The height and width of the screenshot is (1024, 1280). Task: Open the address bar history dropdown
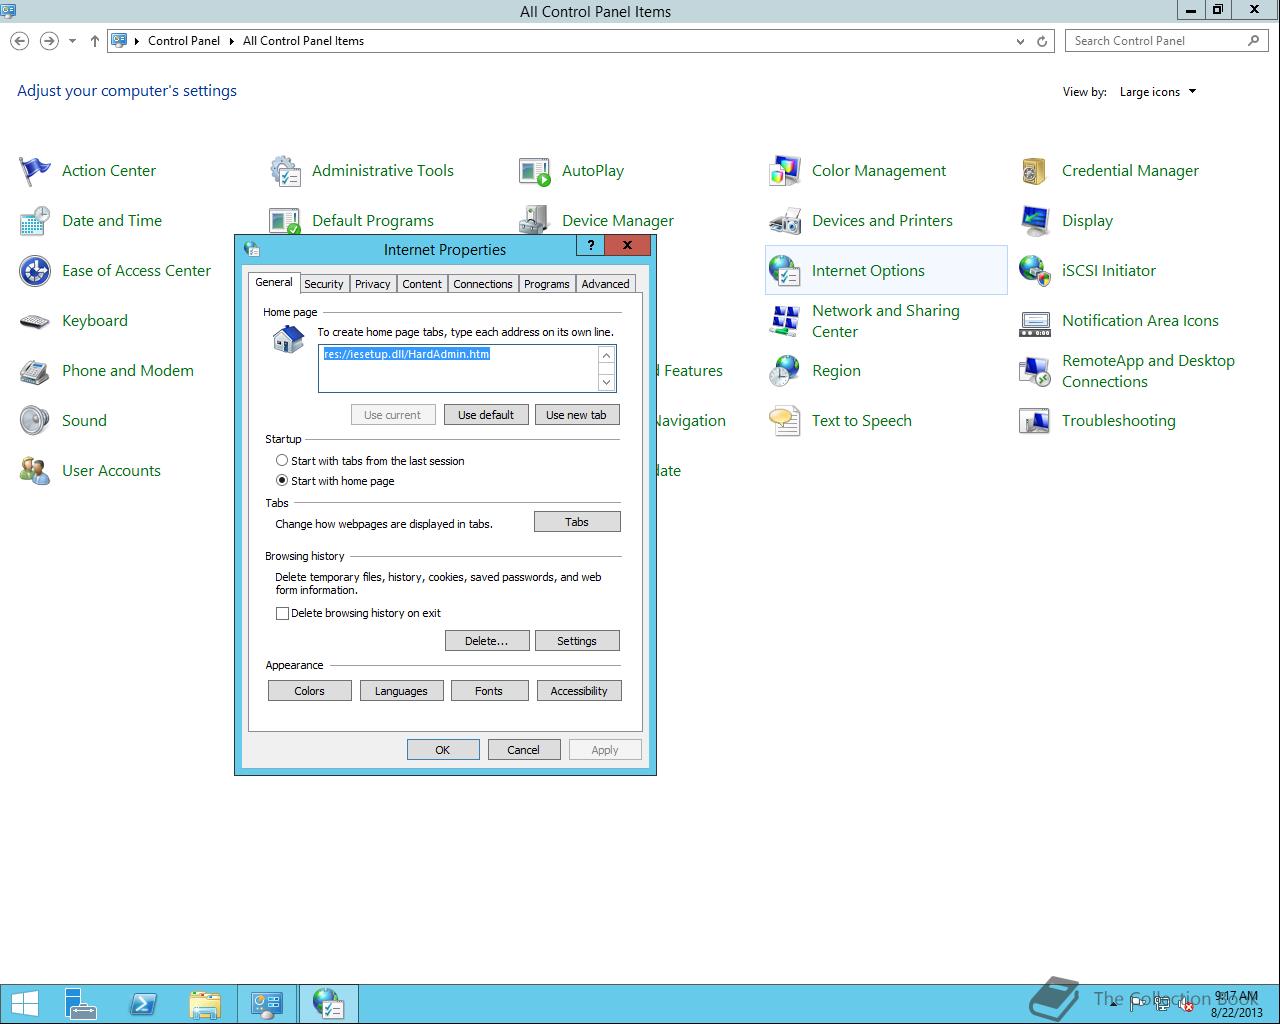click(x=1020, y=41)
